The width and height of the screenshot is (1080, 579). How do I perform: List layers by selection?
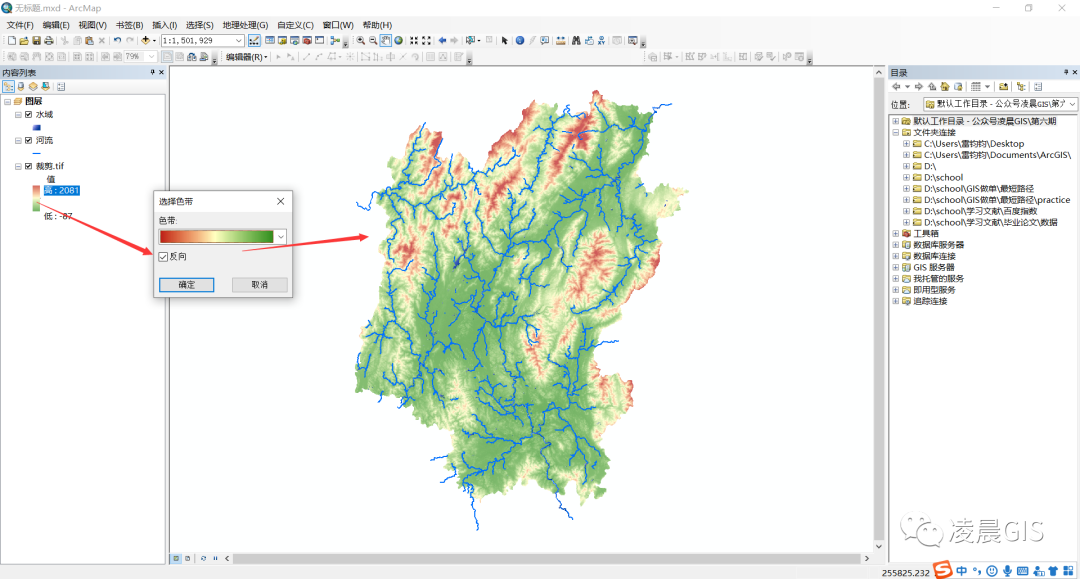coord(45,87)
